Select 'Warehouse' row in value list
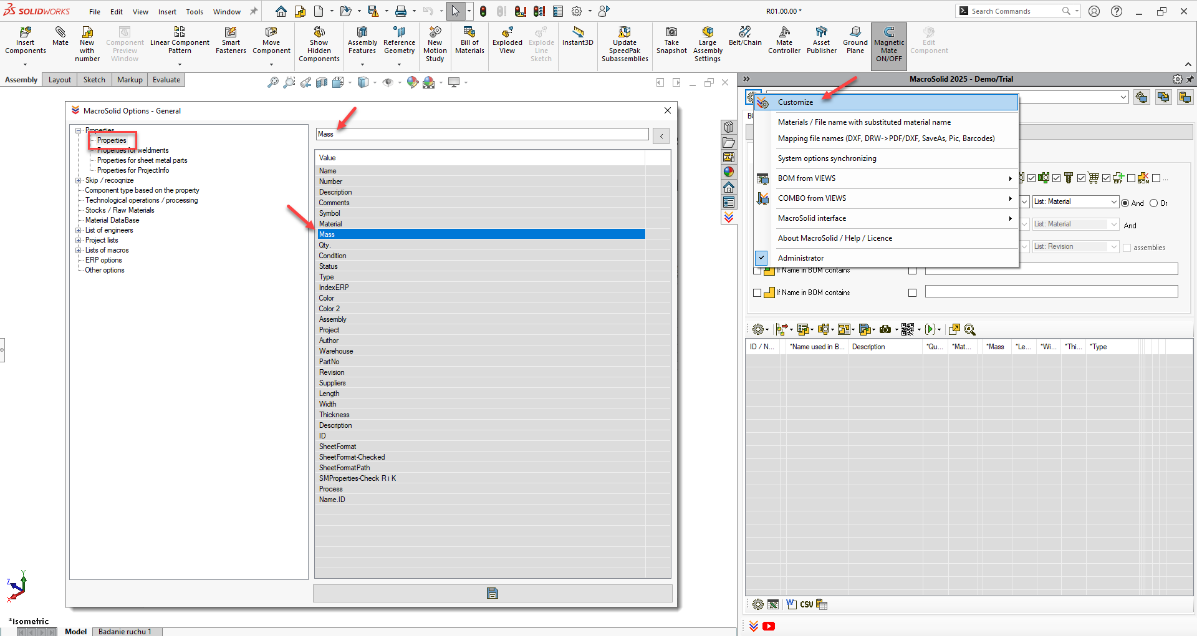 [481, 352]
